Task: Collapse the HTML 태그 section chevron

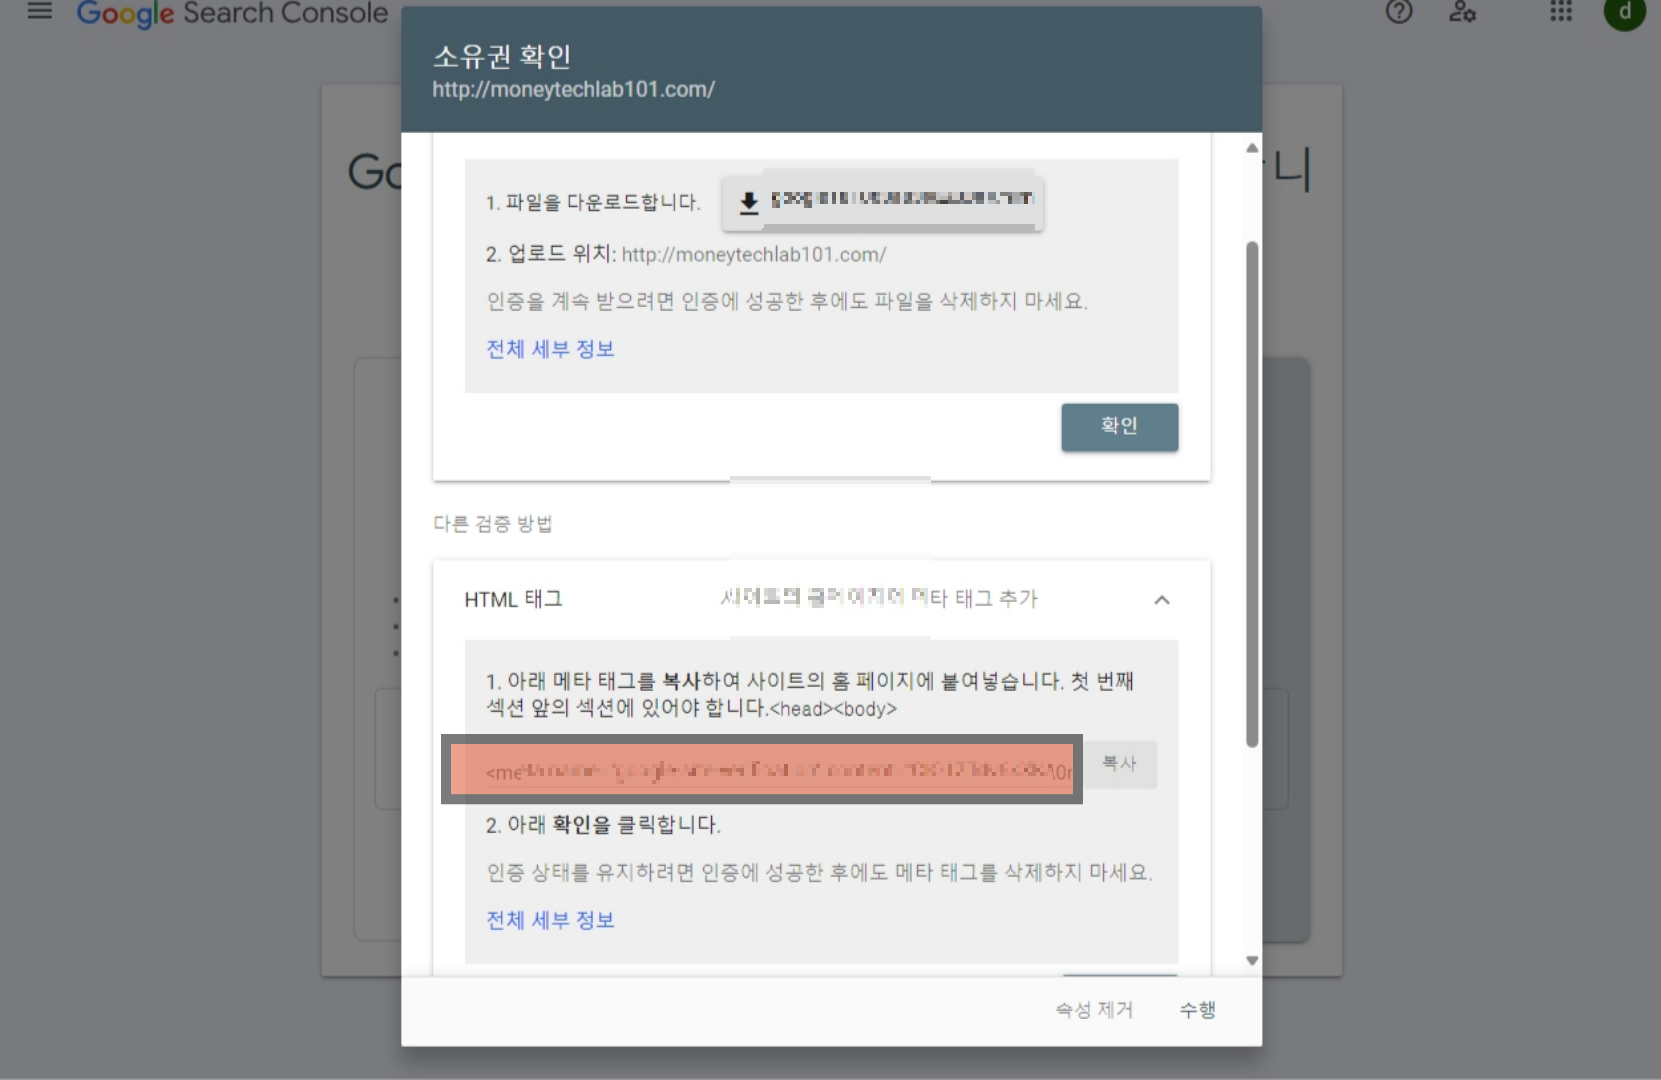Action: pos(1161,600)
